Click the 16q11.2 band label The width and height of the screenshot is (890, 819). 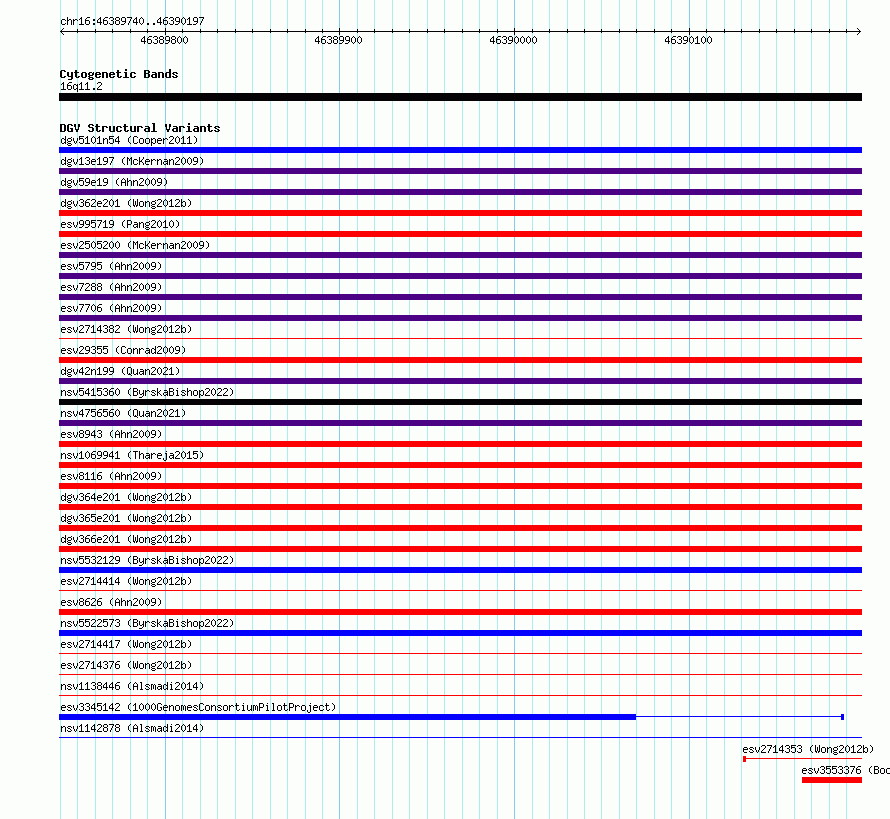[x=81, y=86]
